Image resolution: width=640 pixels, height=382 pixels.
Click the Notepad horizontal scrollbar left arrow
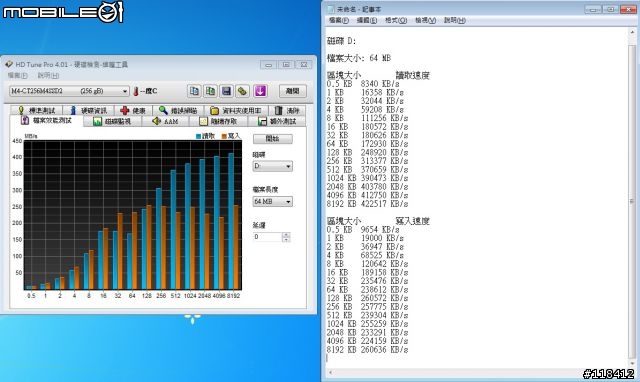(x=331, y=372)
